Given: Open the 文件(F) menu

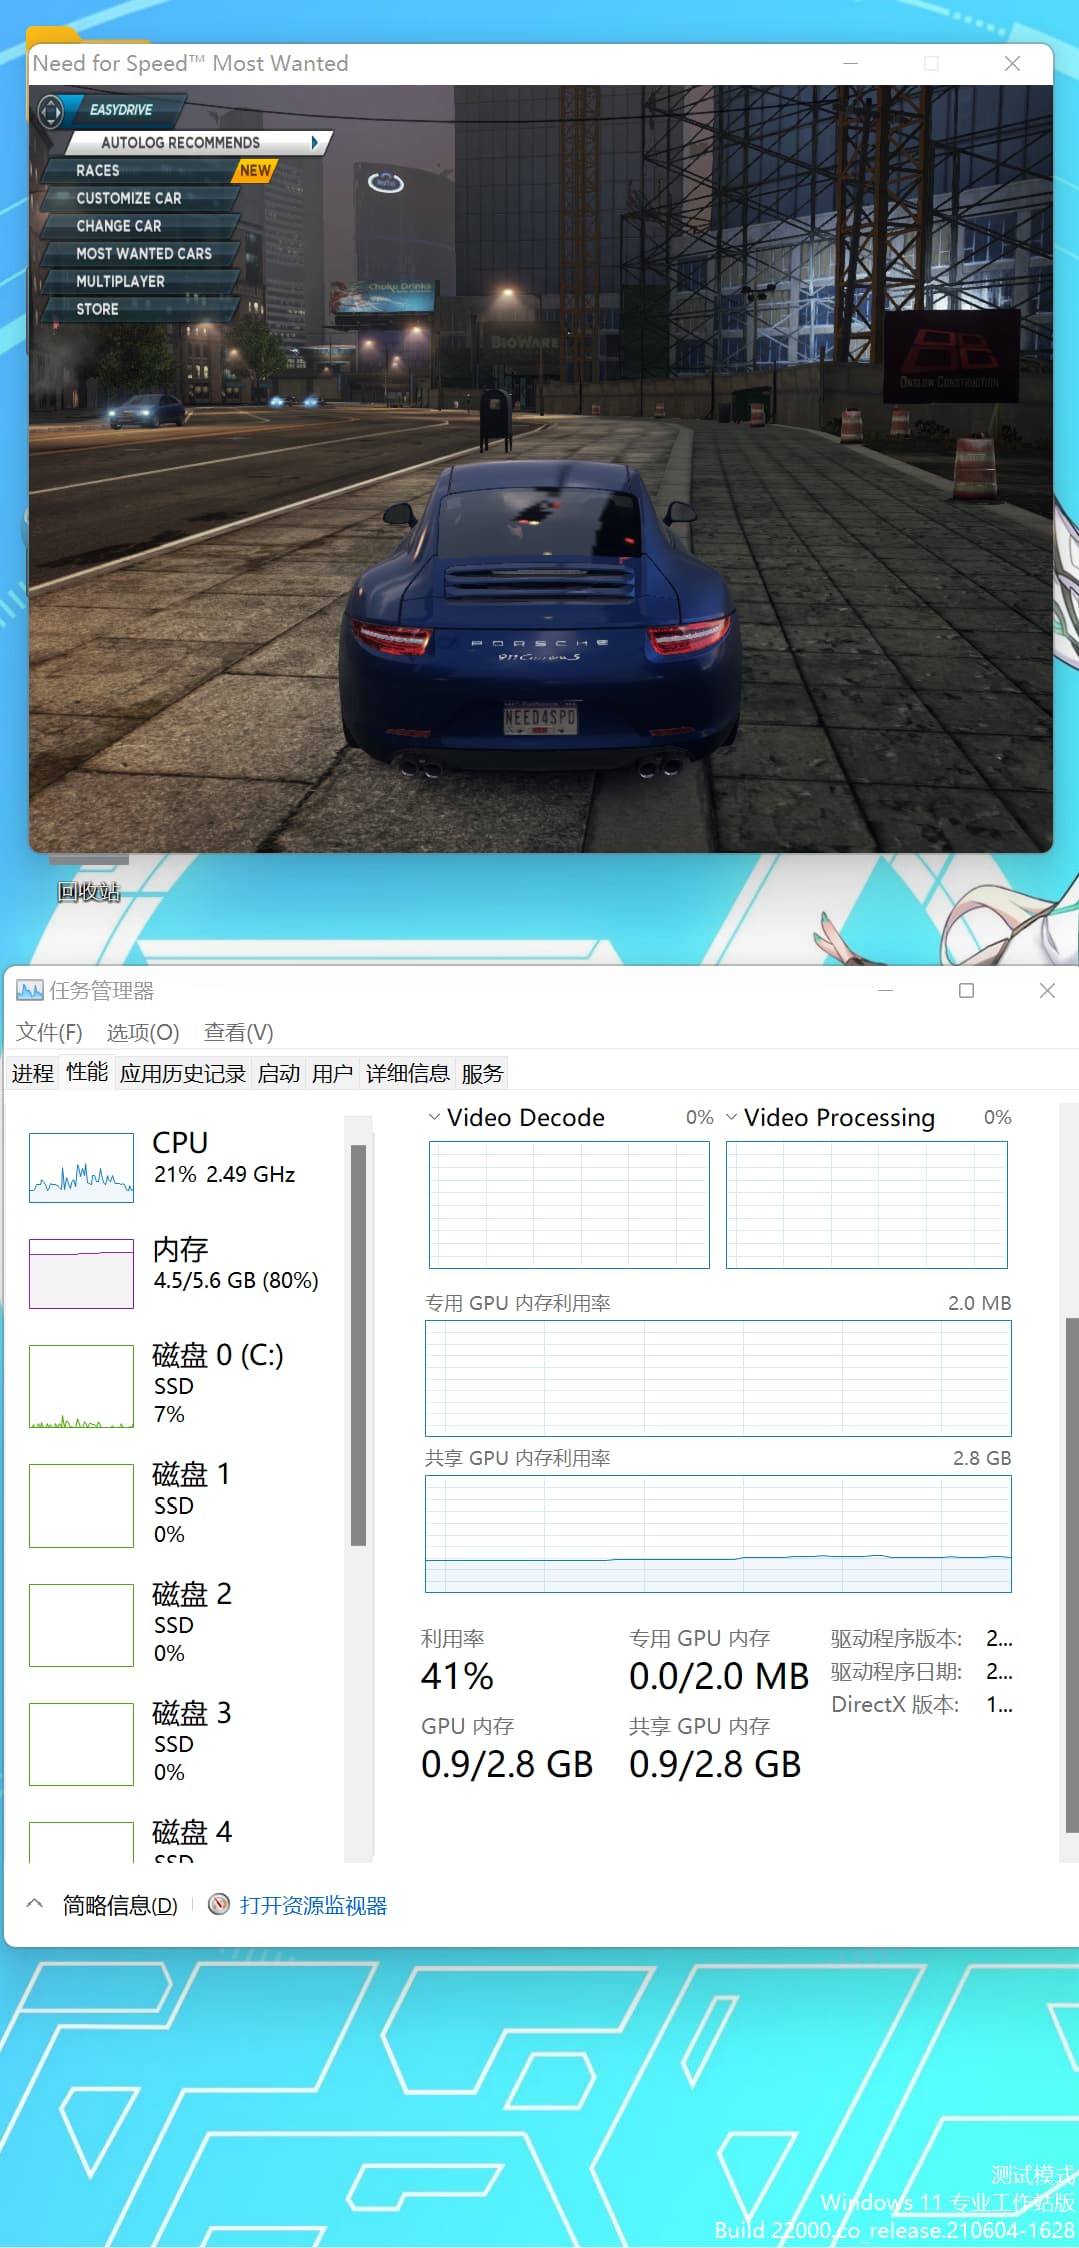Looking at the screenshot, I should tap(49, 1032).
